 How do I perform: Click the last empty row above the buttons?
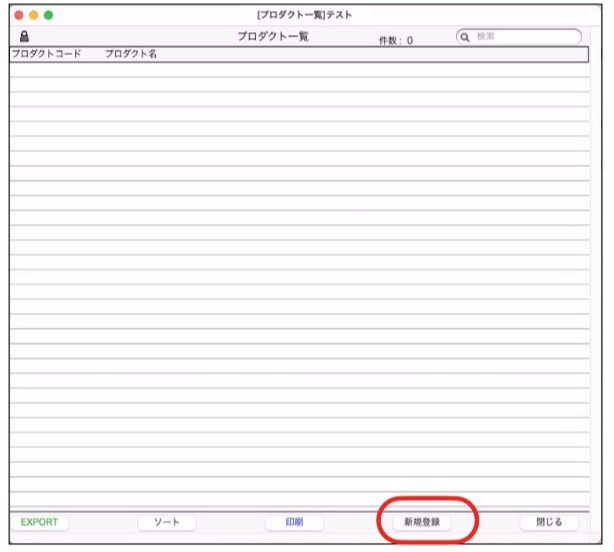tap(300, 500)
